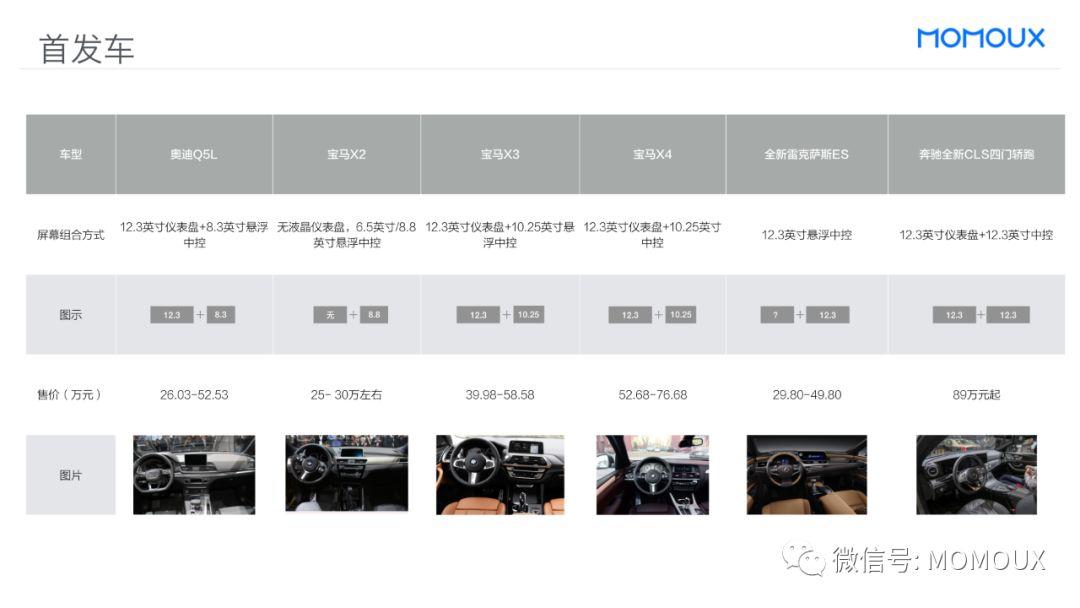Viewport: 1080px width, 608px height.
Task: Click the price 26.03-52.53
Action: point(194,395)
